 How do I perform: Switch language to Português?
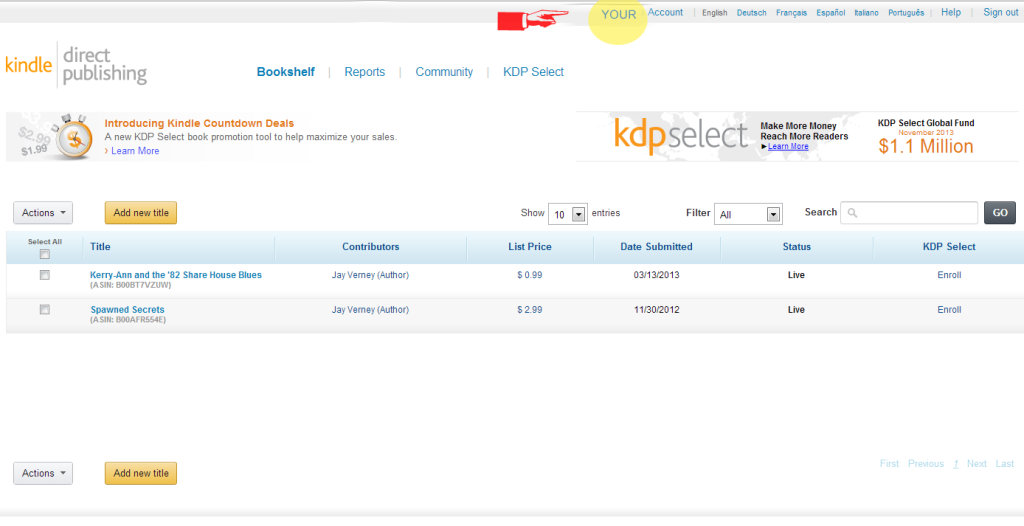906,12
